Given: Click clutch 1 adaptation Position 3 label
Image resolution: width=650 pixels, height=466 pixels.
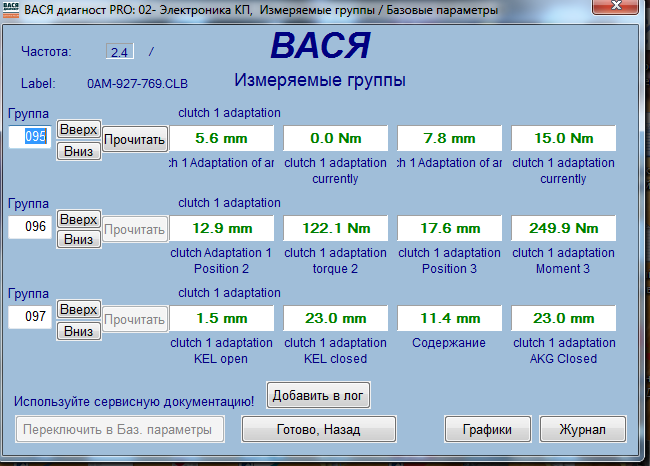Looking at the screenshot, I should tap(449, 260).
